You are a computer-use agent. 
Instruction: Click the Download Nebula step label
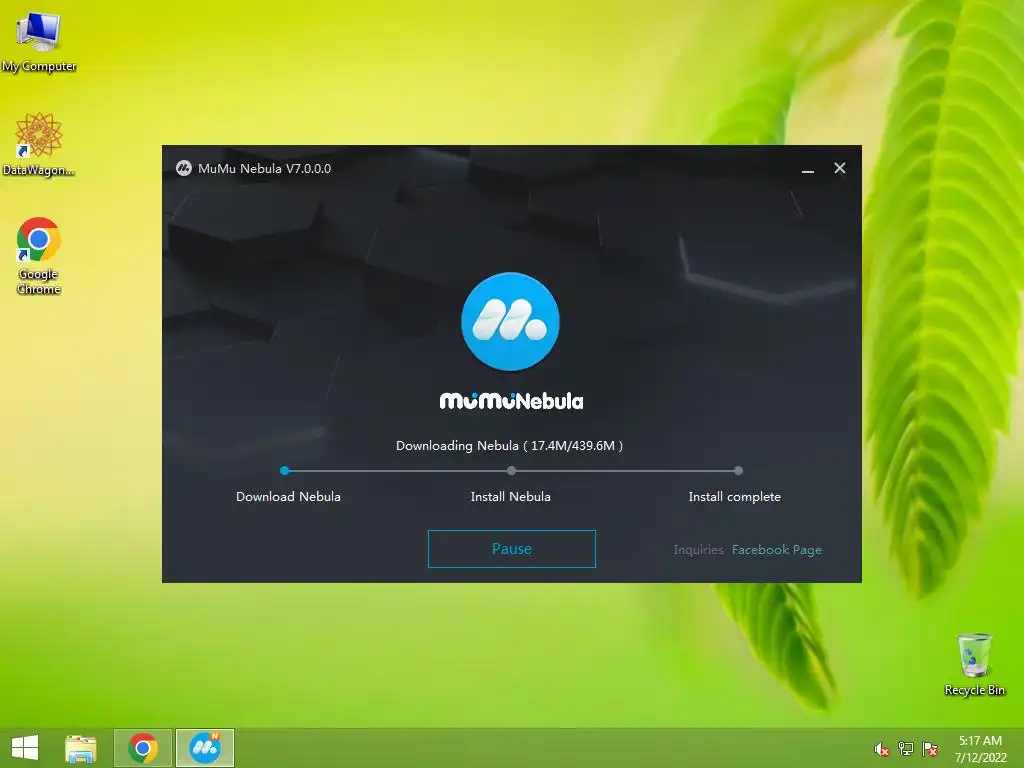288,497
